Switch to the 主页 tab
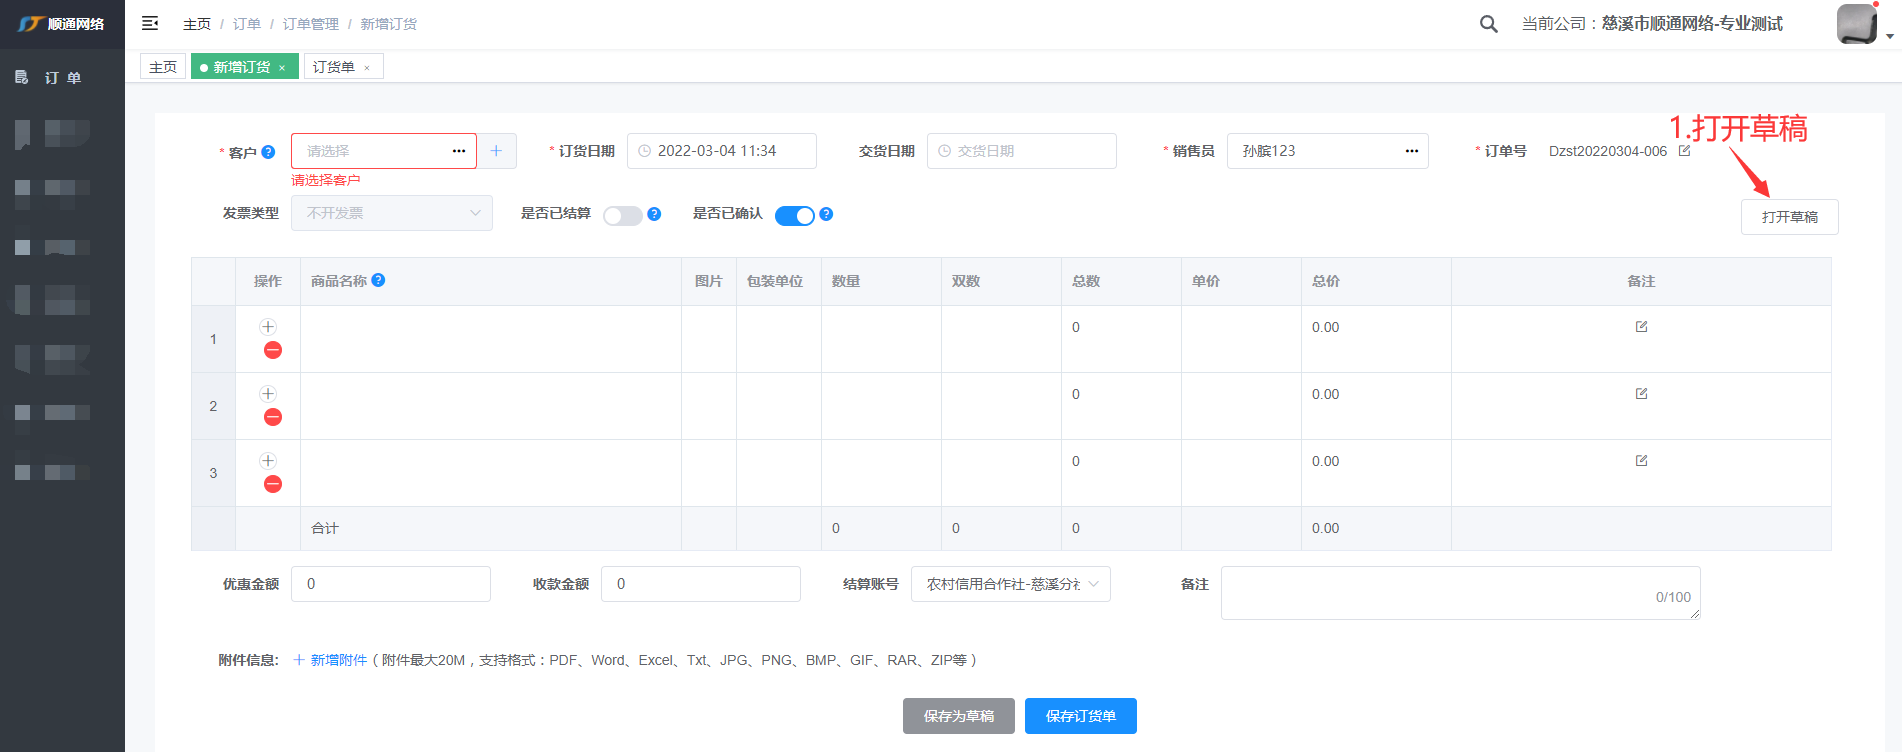 pos(163,67)
